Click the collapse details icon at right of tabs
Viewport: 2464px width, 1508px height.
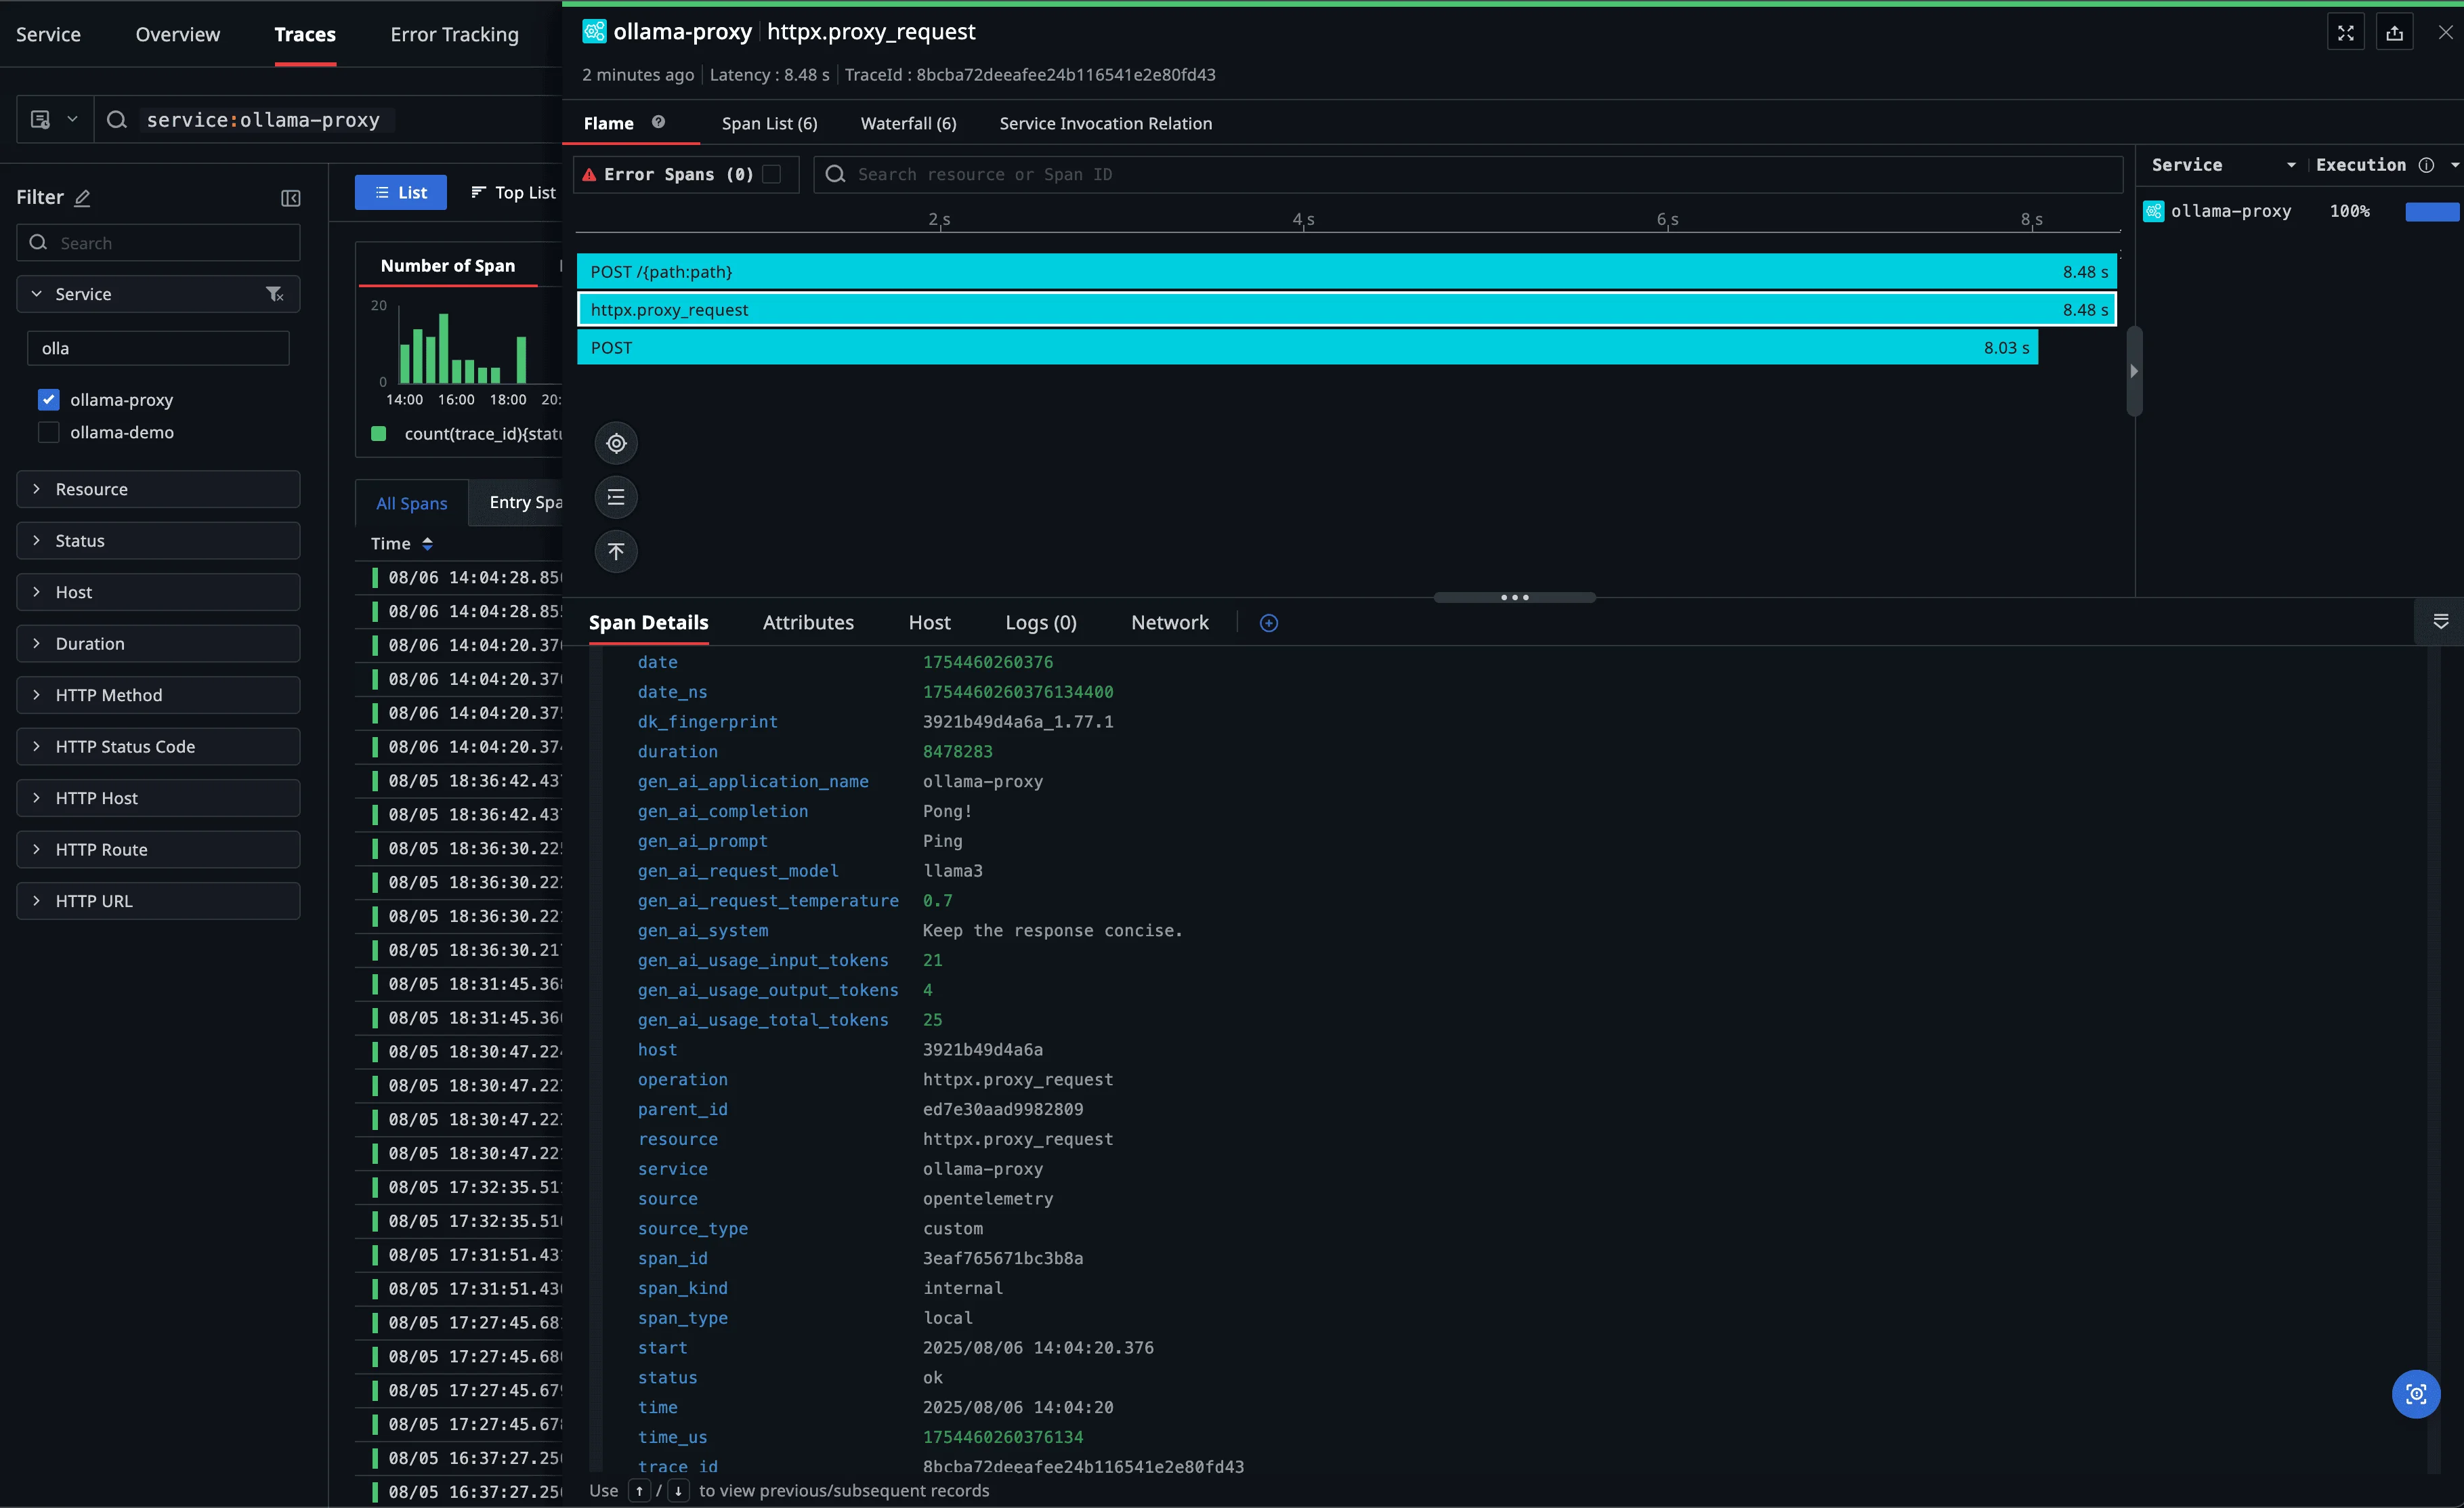[x=2440, y=622]
